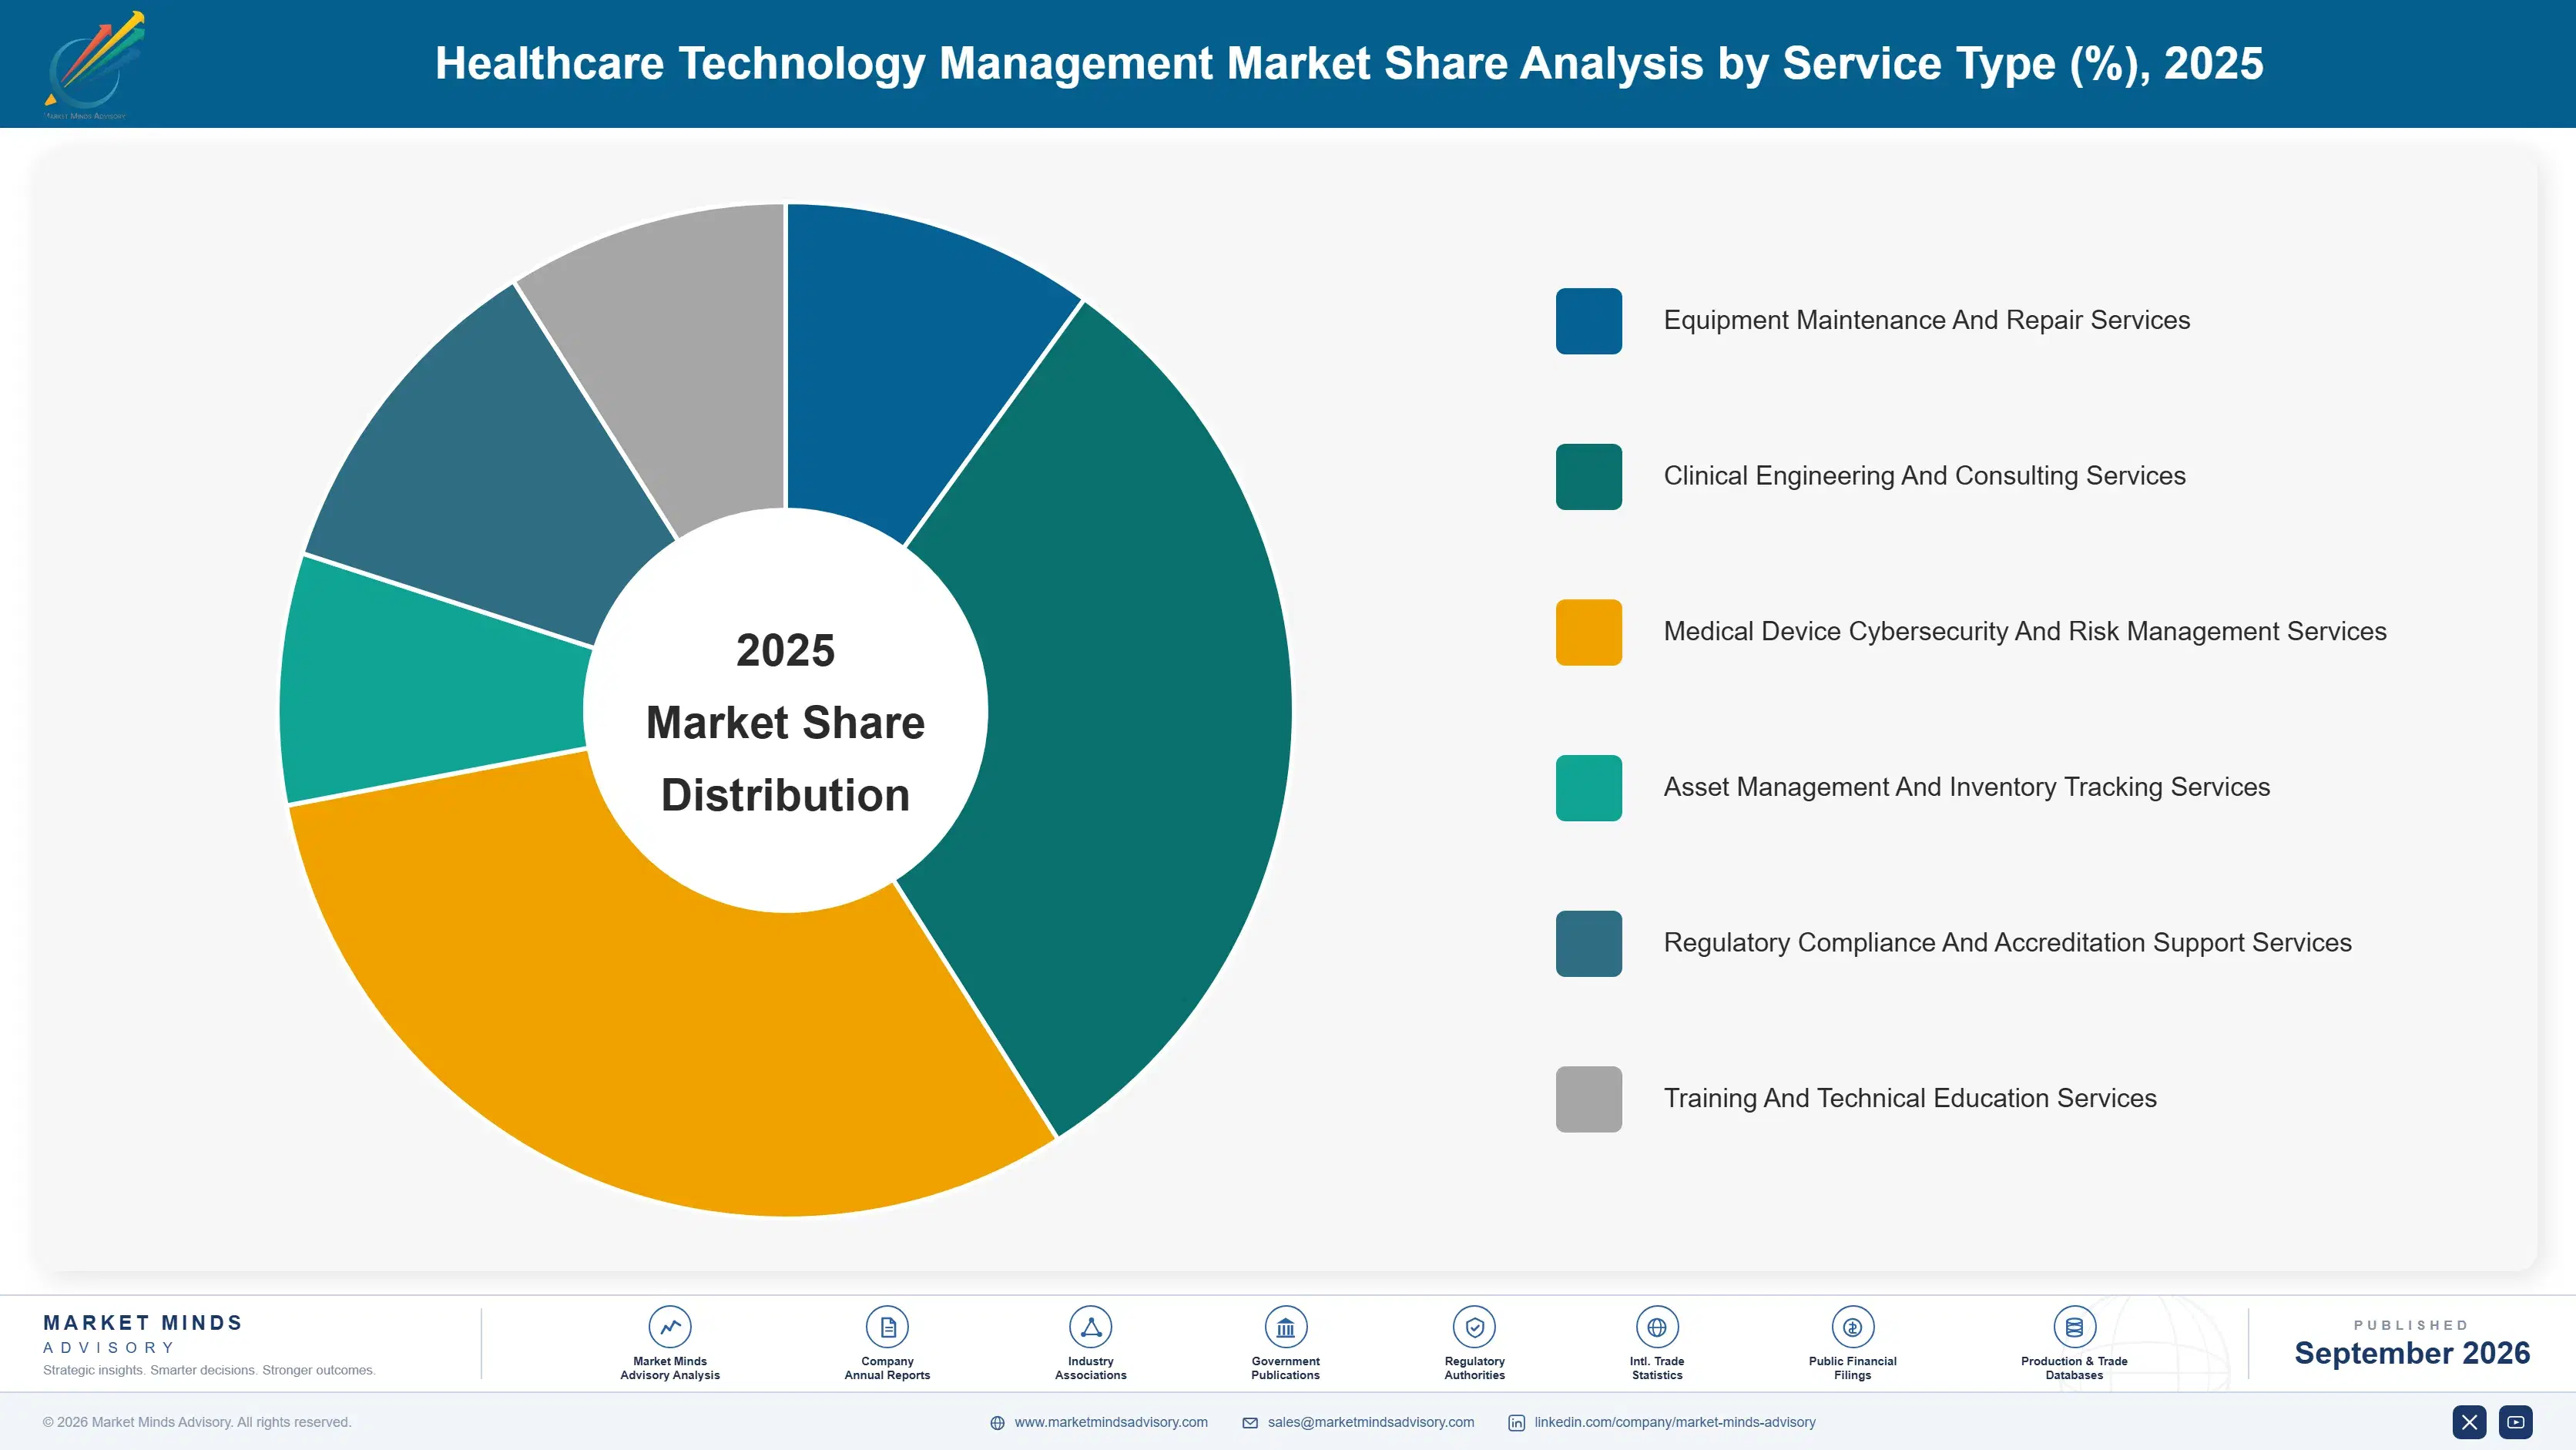The image size is (2576, 1450).
Task: Click the PUBLISHED heading above the date
Action: click(x=2411, y=1325)
